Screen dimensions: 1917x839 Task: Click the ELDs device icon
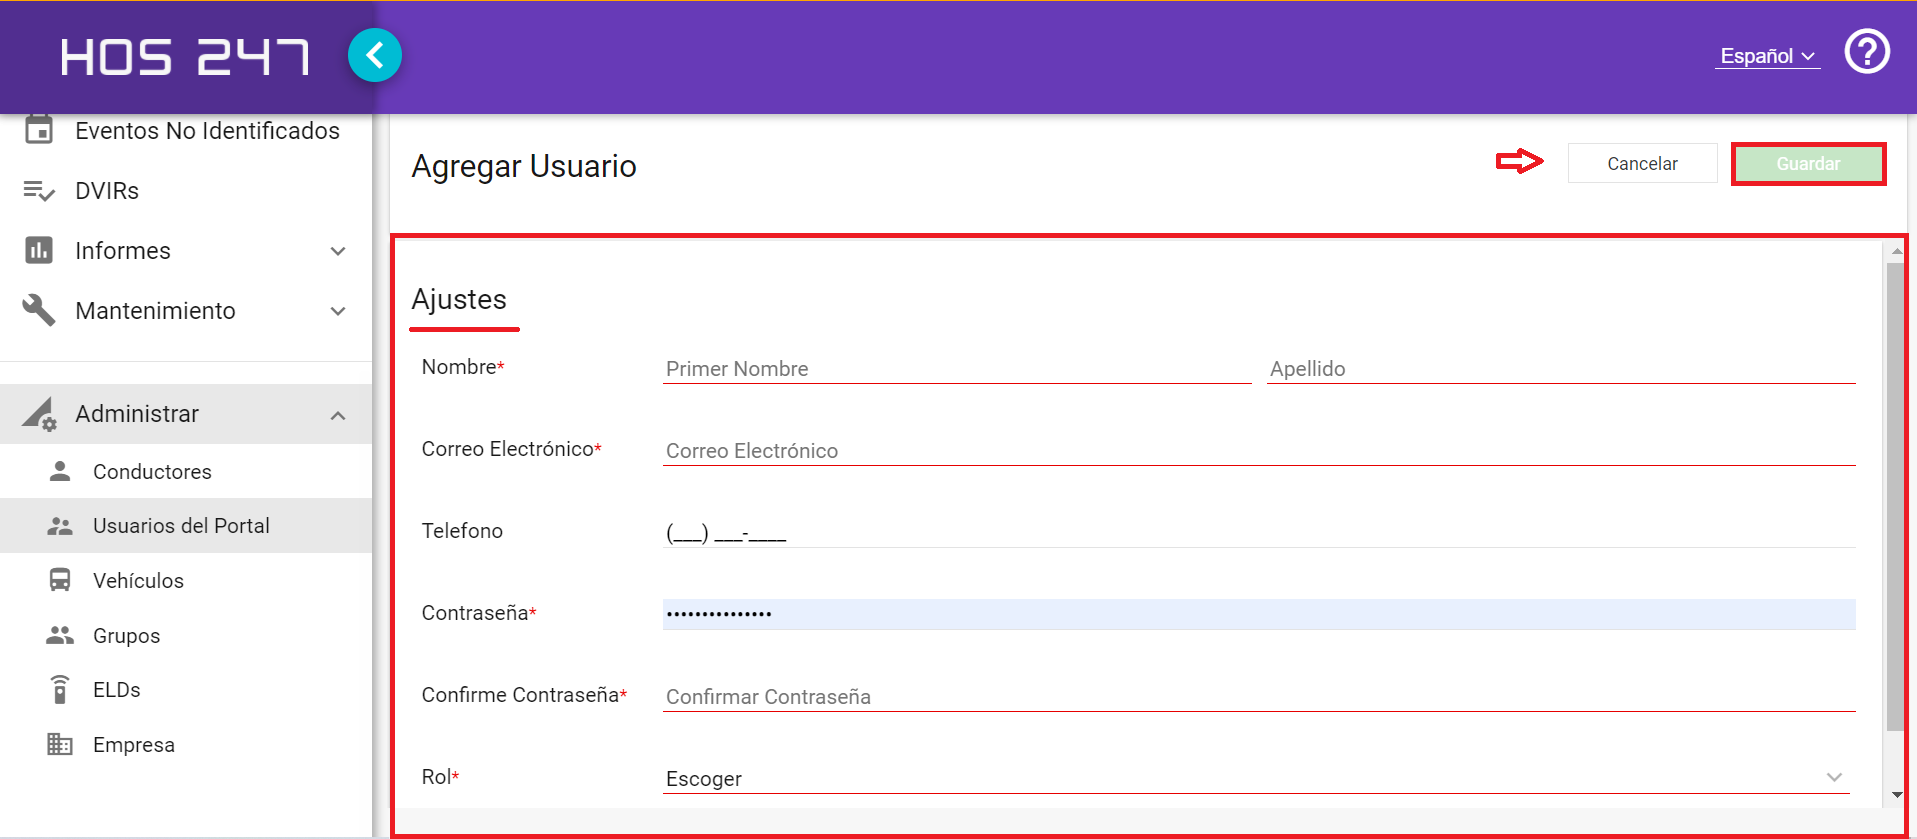[x=60, y=689]
